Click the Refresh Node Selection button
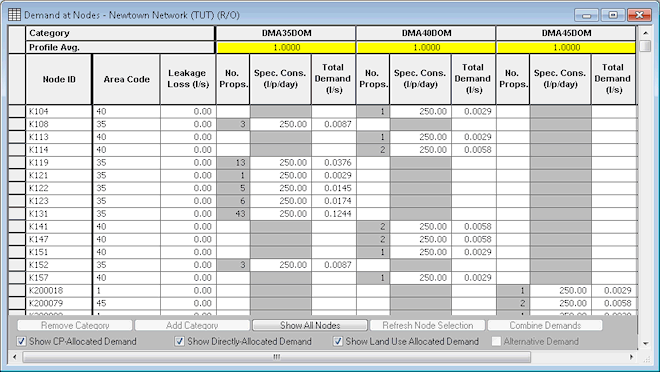The height and width of the screenshot is (372, 660). click(x=427, y=325)
